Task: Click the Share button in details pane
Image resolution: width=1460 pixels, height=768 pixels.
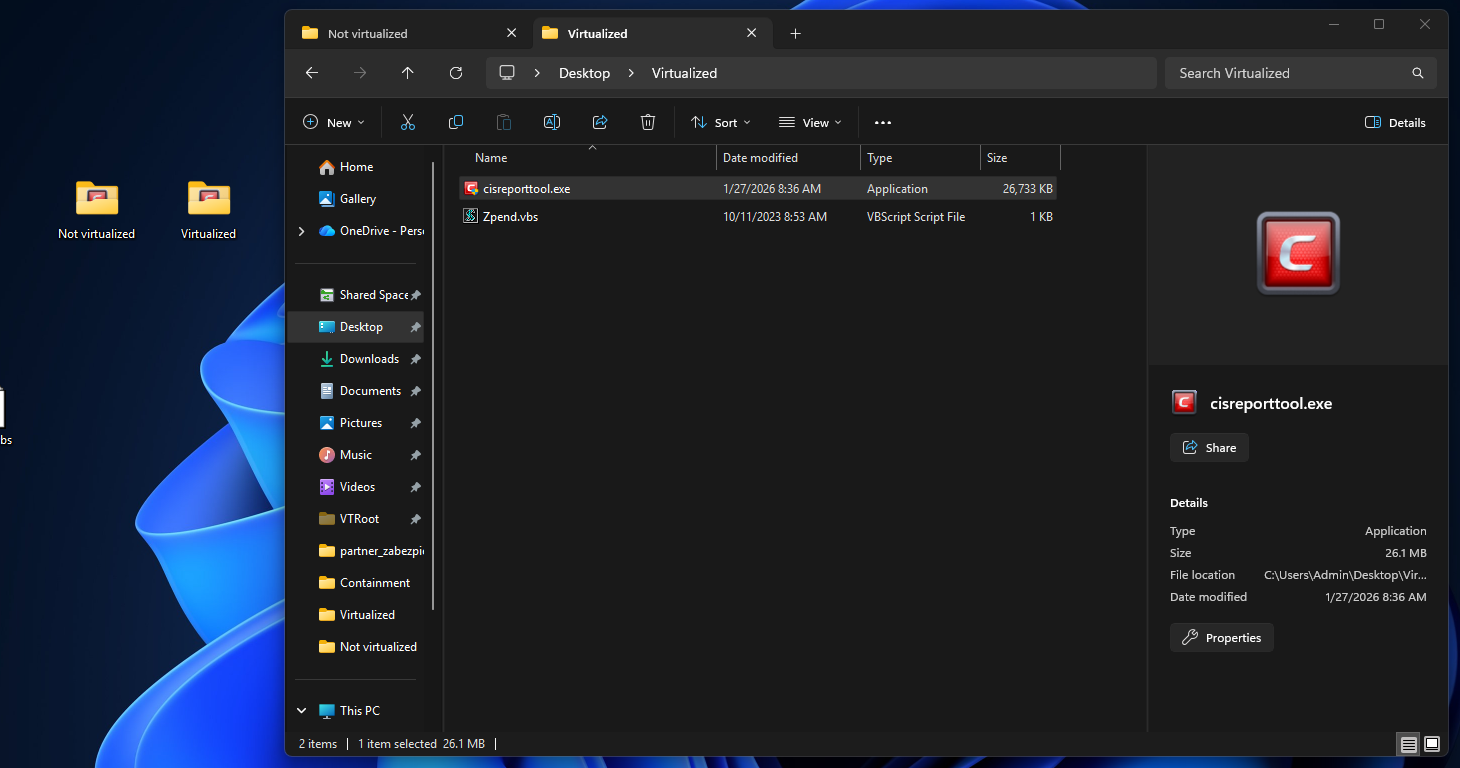Action: pyautogui.click(x=1209, y=448)
